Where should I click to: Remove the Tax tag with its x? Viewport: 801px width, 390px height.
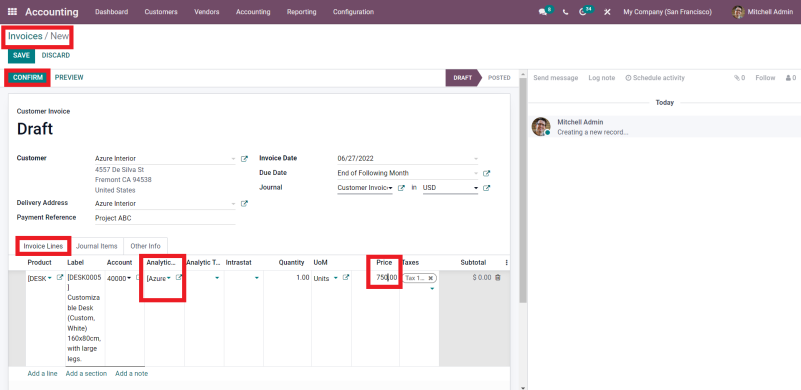[431, 278]
